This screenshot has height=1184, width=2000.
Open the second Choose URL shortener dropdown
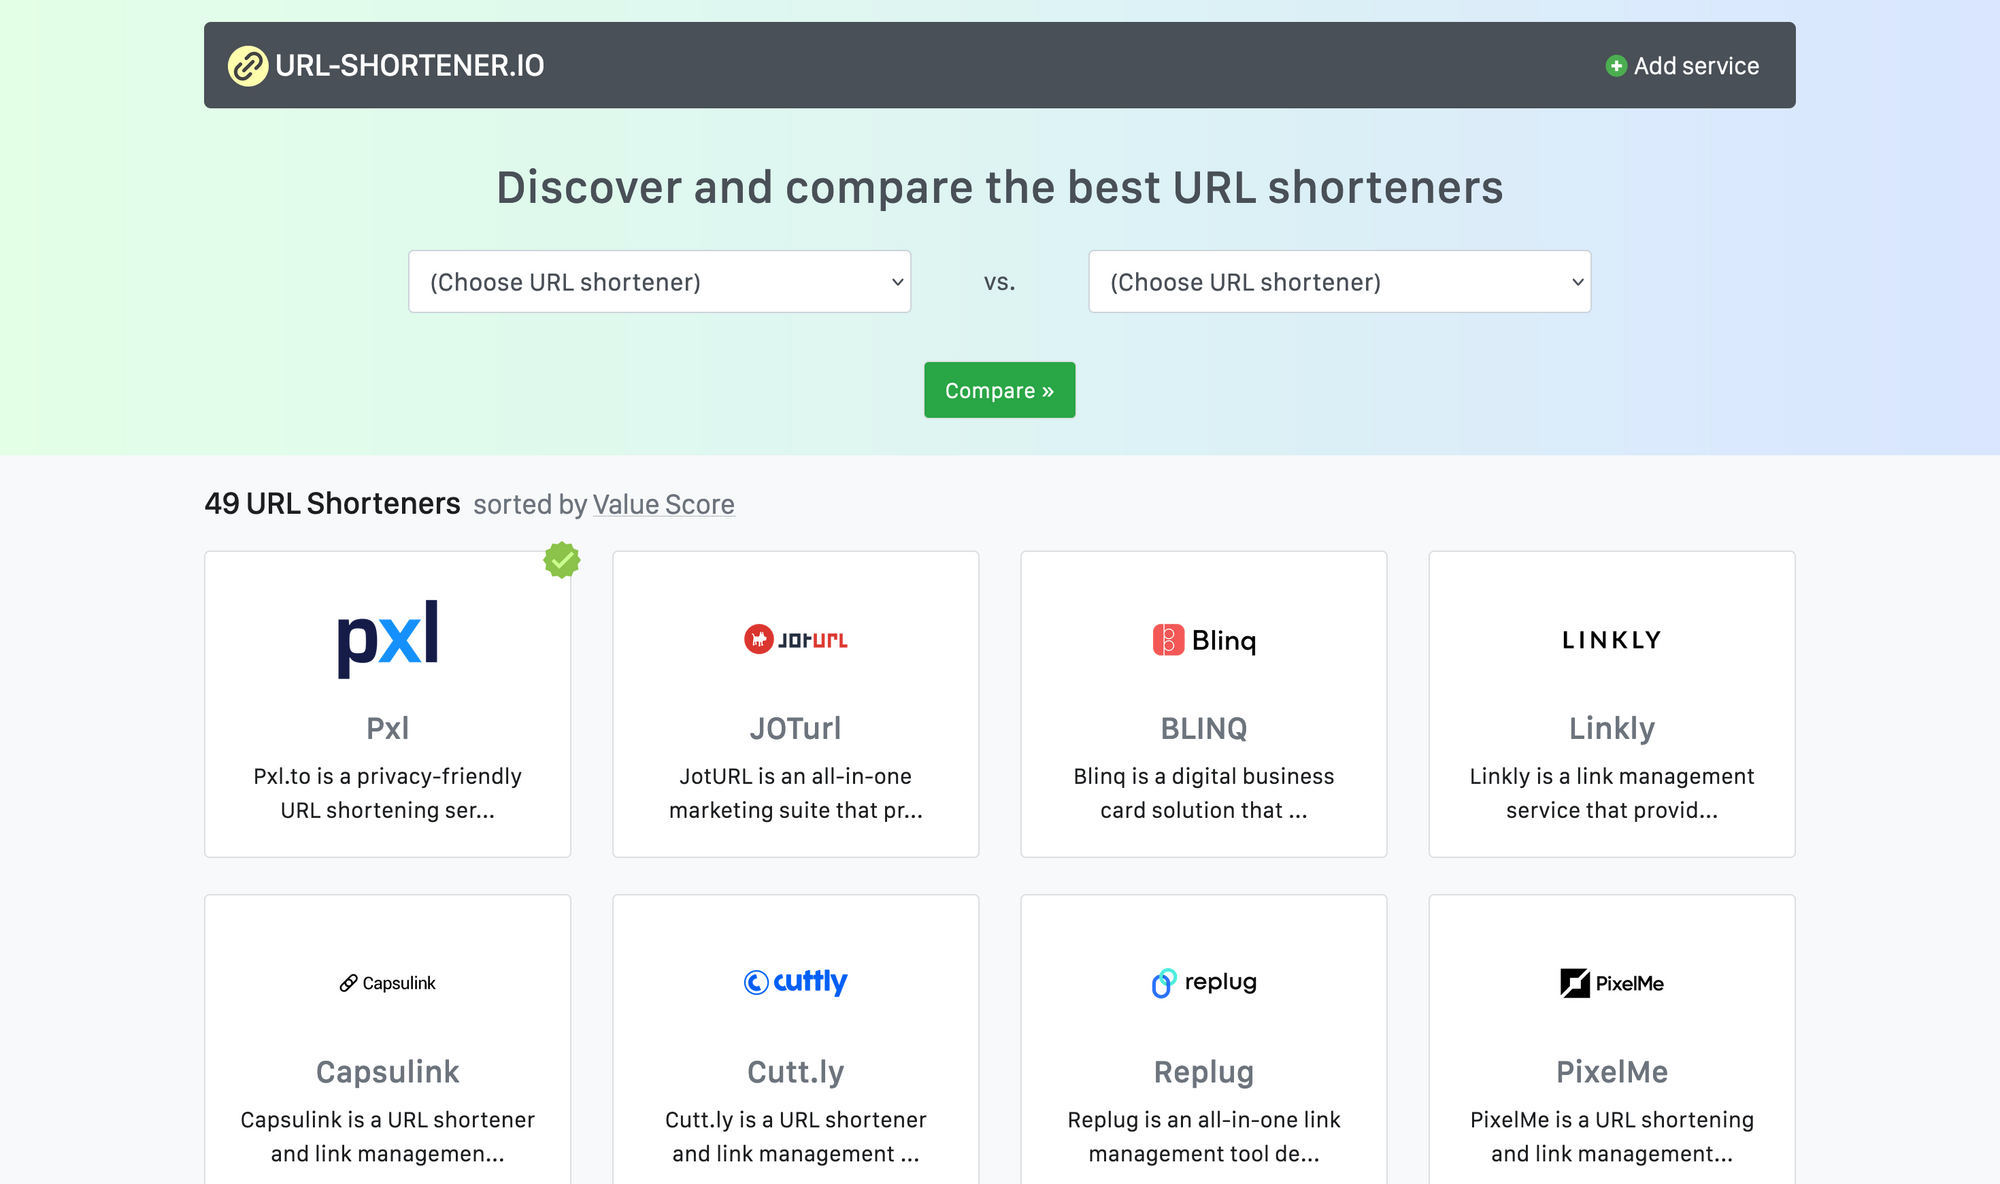(x=1340, y=282)
